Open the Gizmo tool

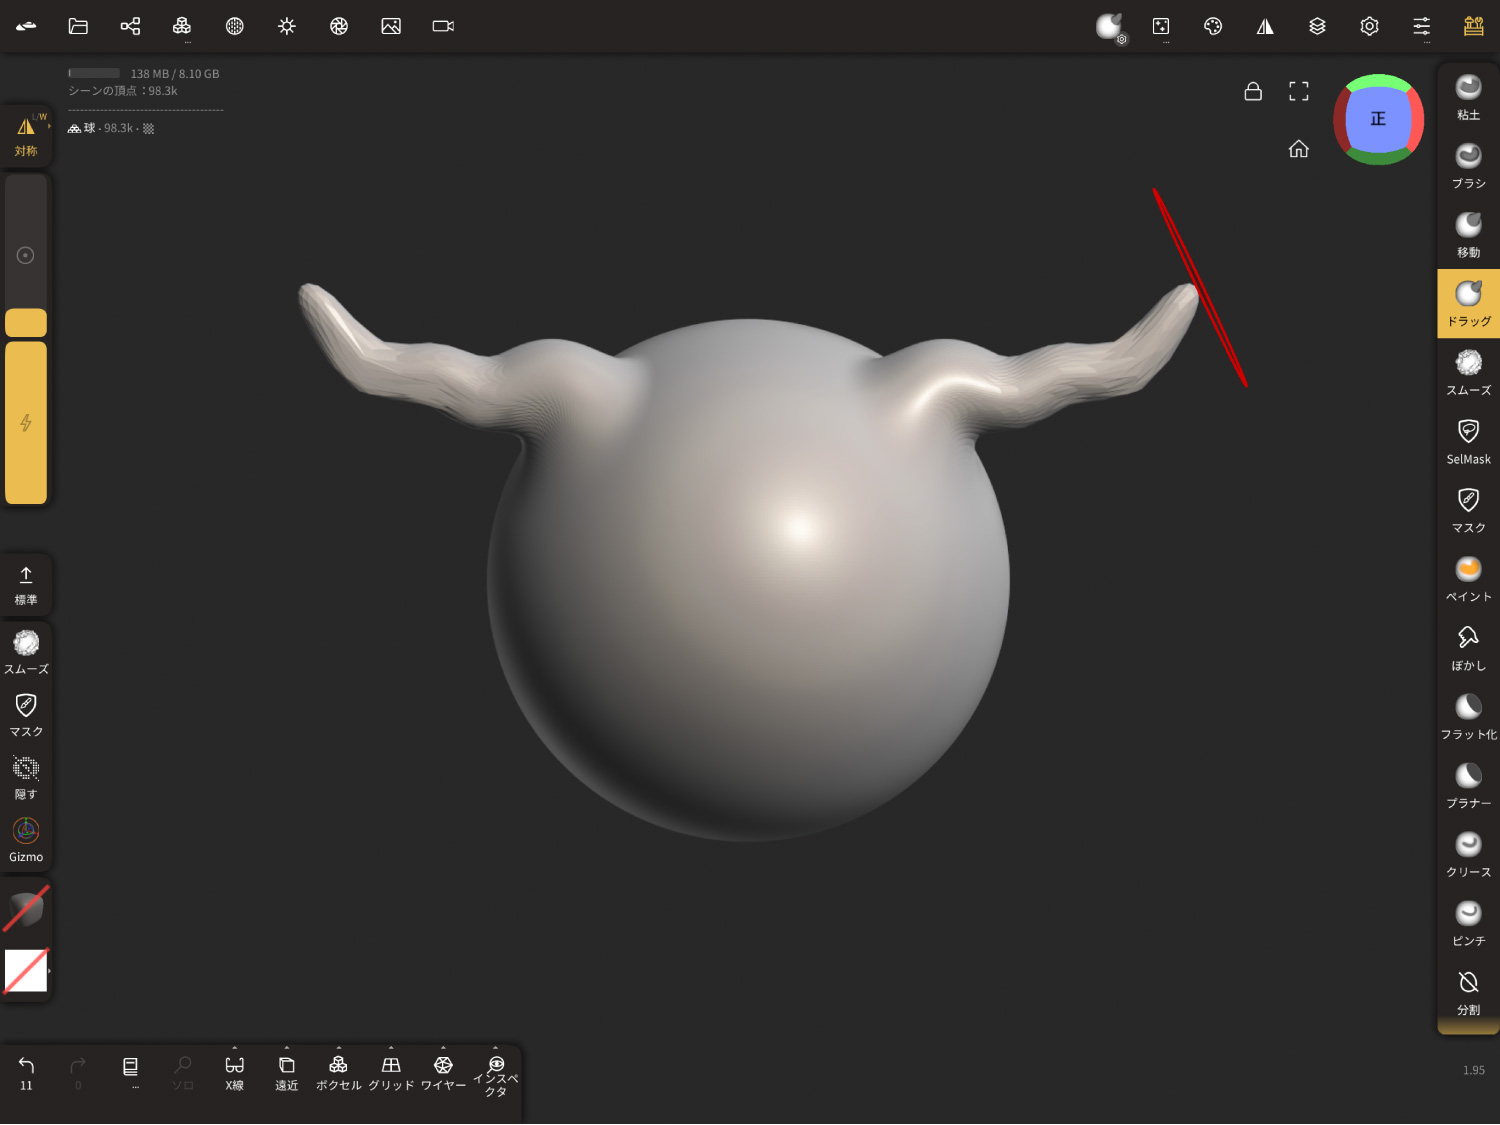[x=26, y=840]
